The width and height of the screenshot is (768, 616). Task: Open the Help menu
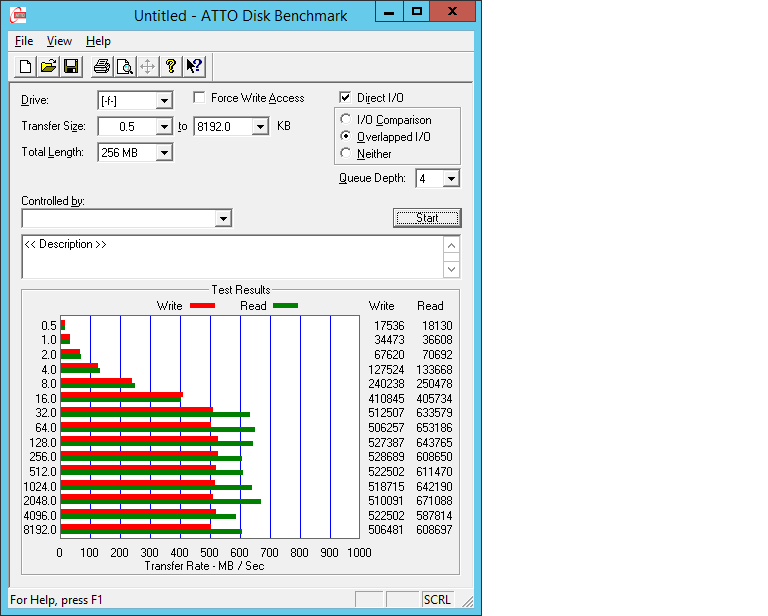click(98, 41)
